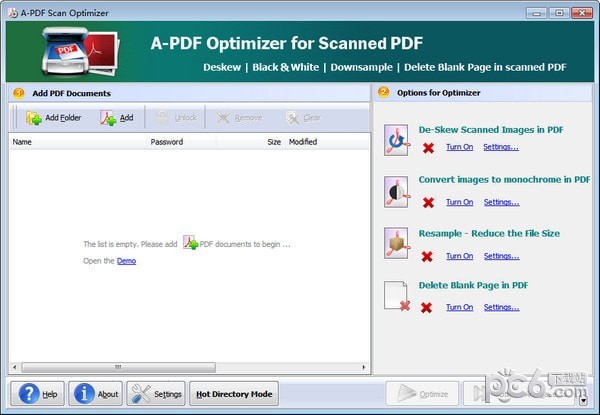The image size is (600, 415).
Task: Click the Resample - Reduce the File Size heading
Action: click(x=489, y=234)
